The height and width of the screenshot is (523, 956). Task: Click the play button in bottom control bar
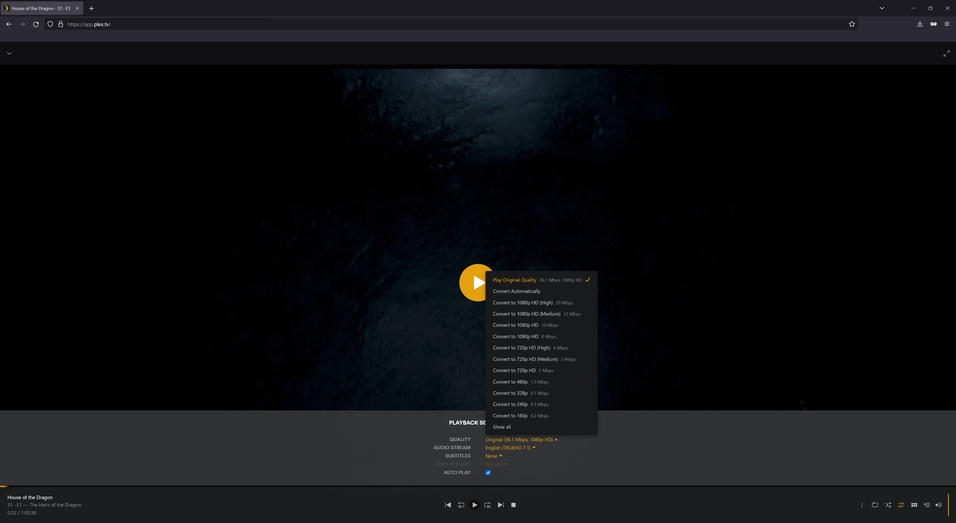(x=474, y=505)
